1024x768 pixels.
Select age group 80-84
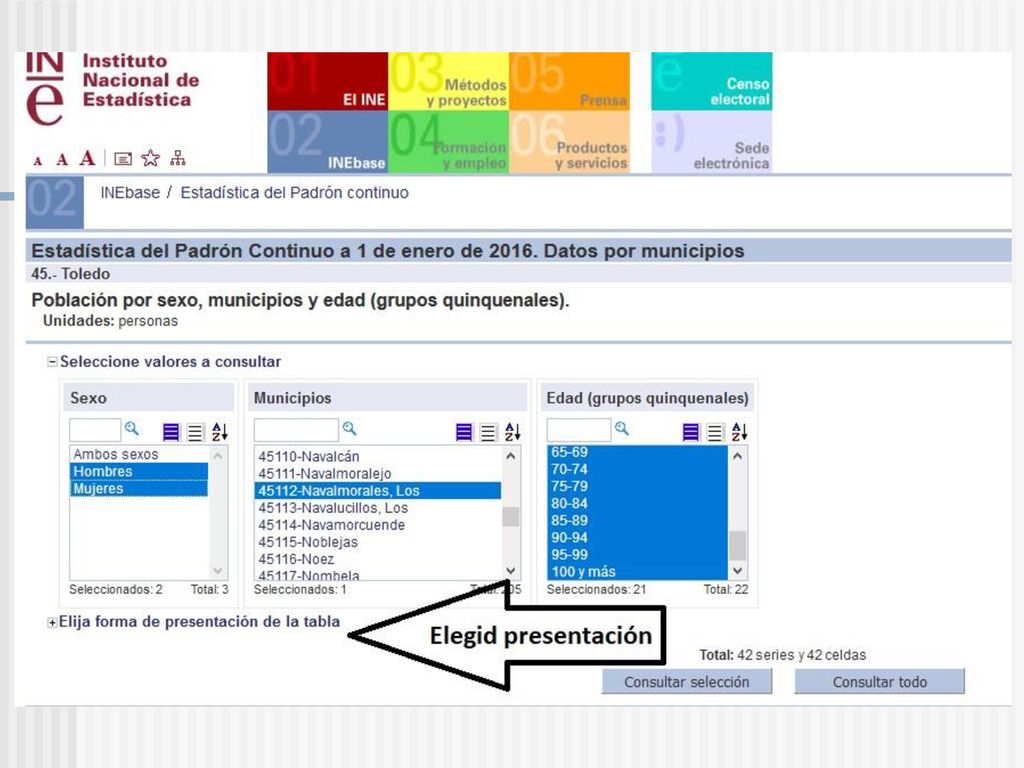[637, 504]
